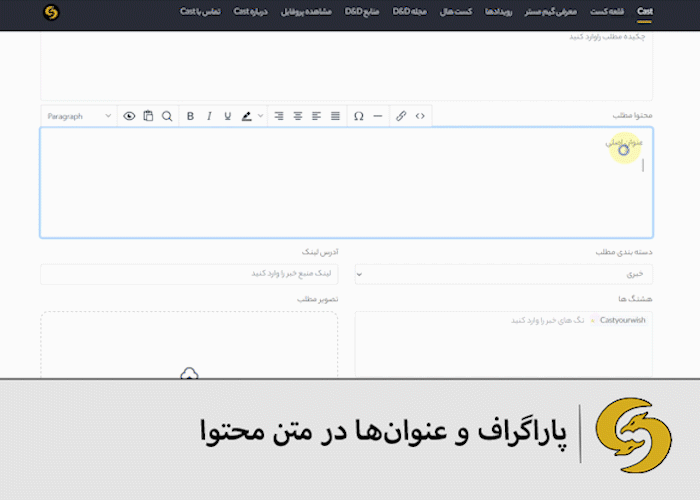700x500 pixels.
Task: Toggle justify text alignment
Action: [335, 116]
